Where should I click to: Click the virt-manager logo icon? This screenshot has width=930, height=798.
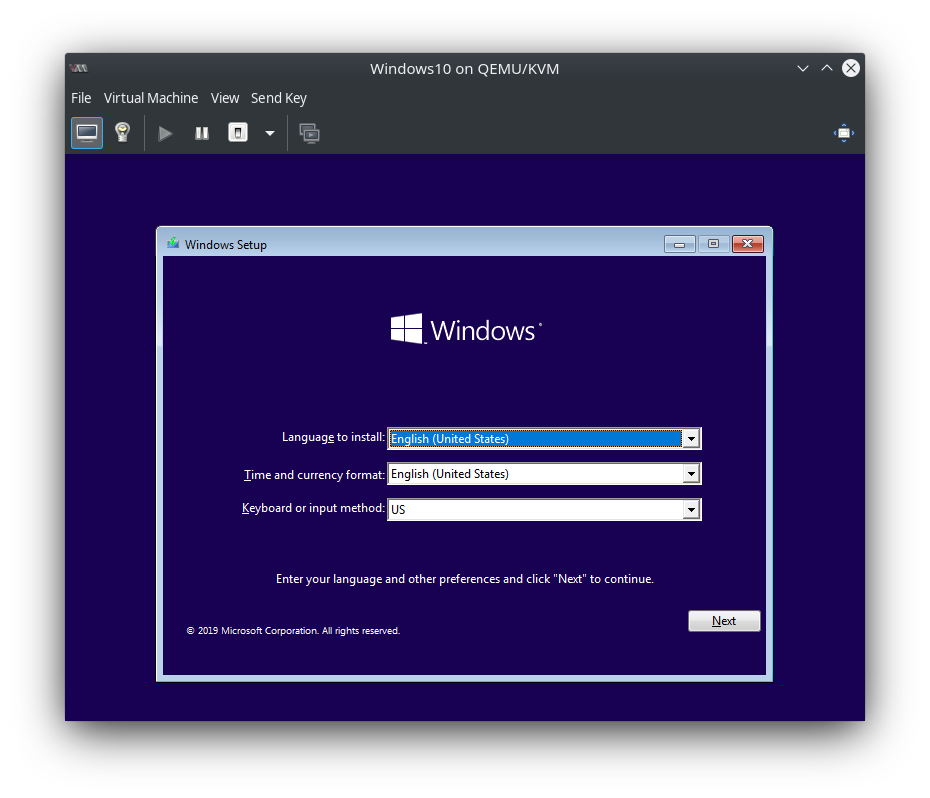(x=78, y=68)
